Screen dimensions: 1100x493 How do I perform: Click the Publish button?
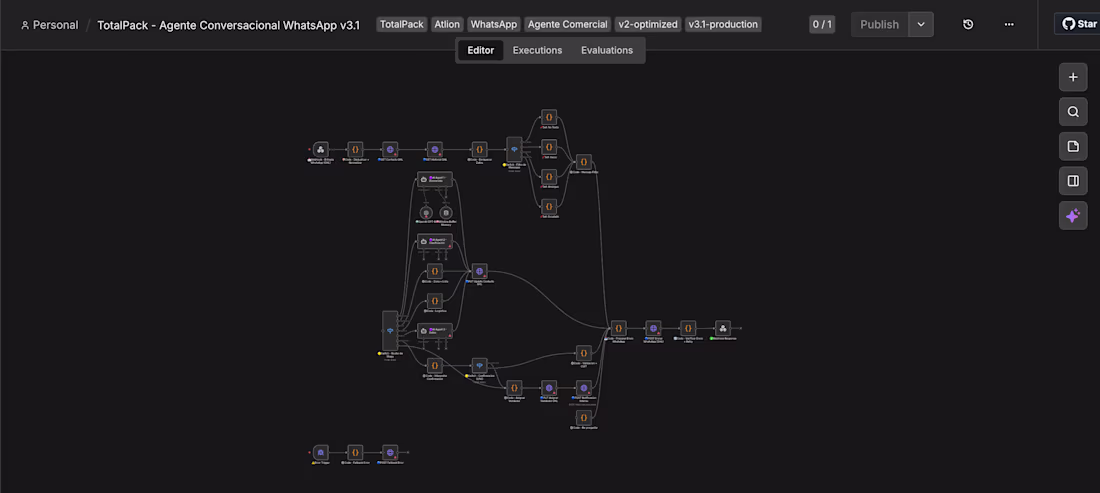click(880, 25)
